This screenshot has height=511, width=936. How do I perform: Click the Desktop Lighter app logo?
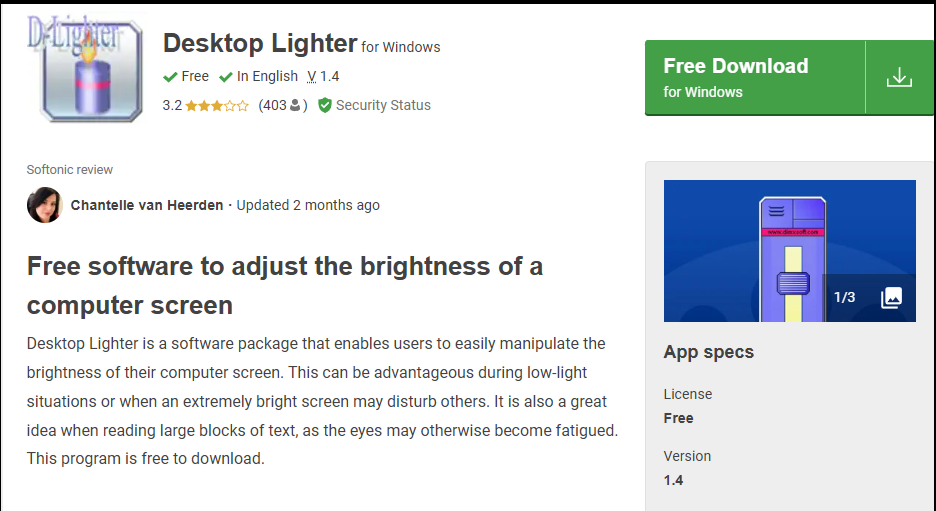click(x=85, y=67)
